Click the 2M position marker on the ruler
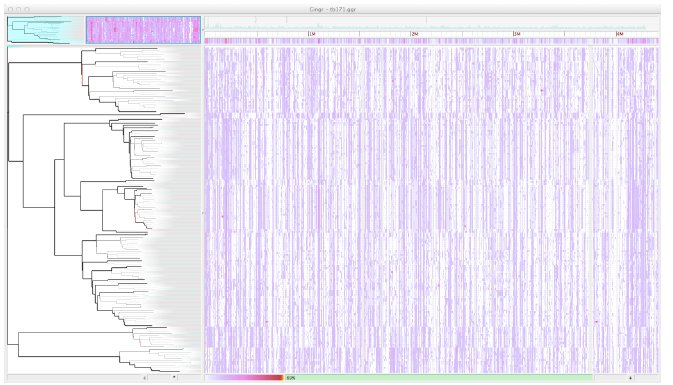The width and height of the screenshot is (673, 385). pyautogui.click(x=414, y=33)
